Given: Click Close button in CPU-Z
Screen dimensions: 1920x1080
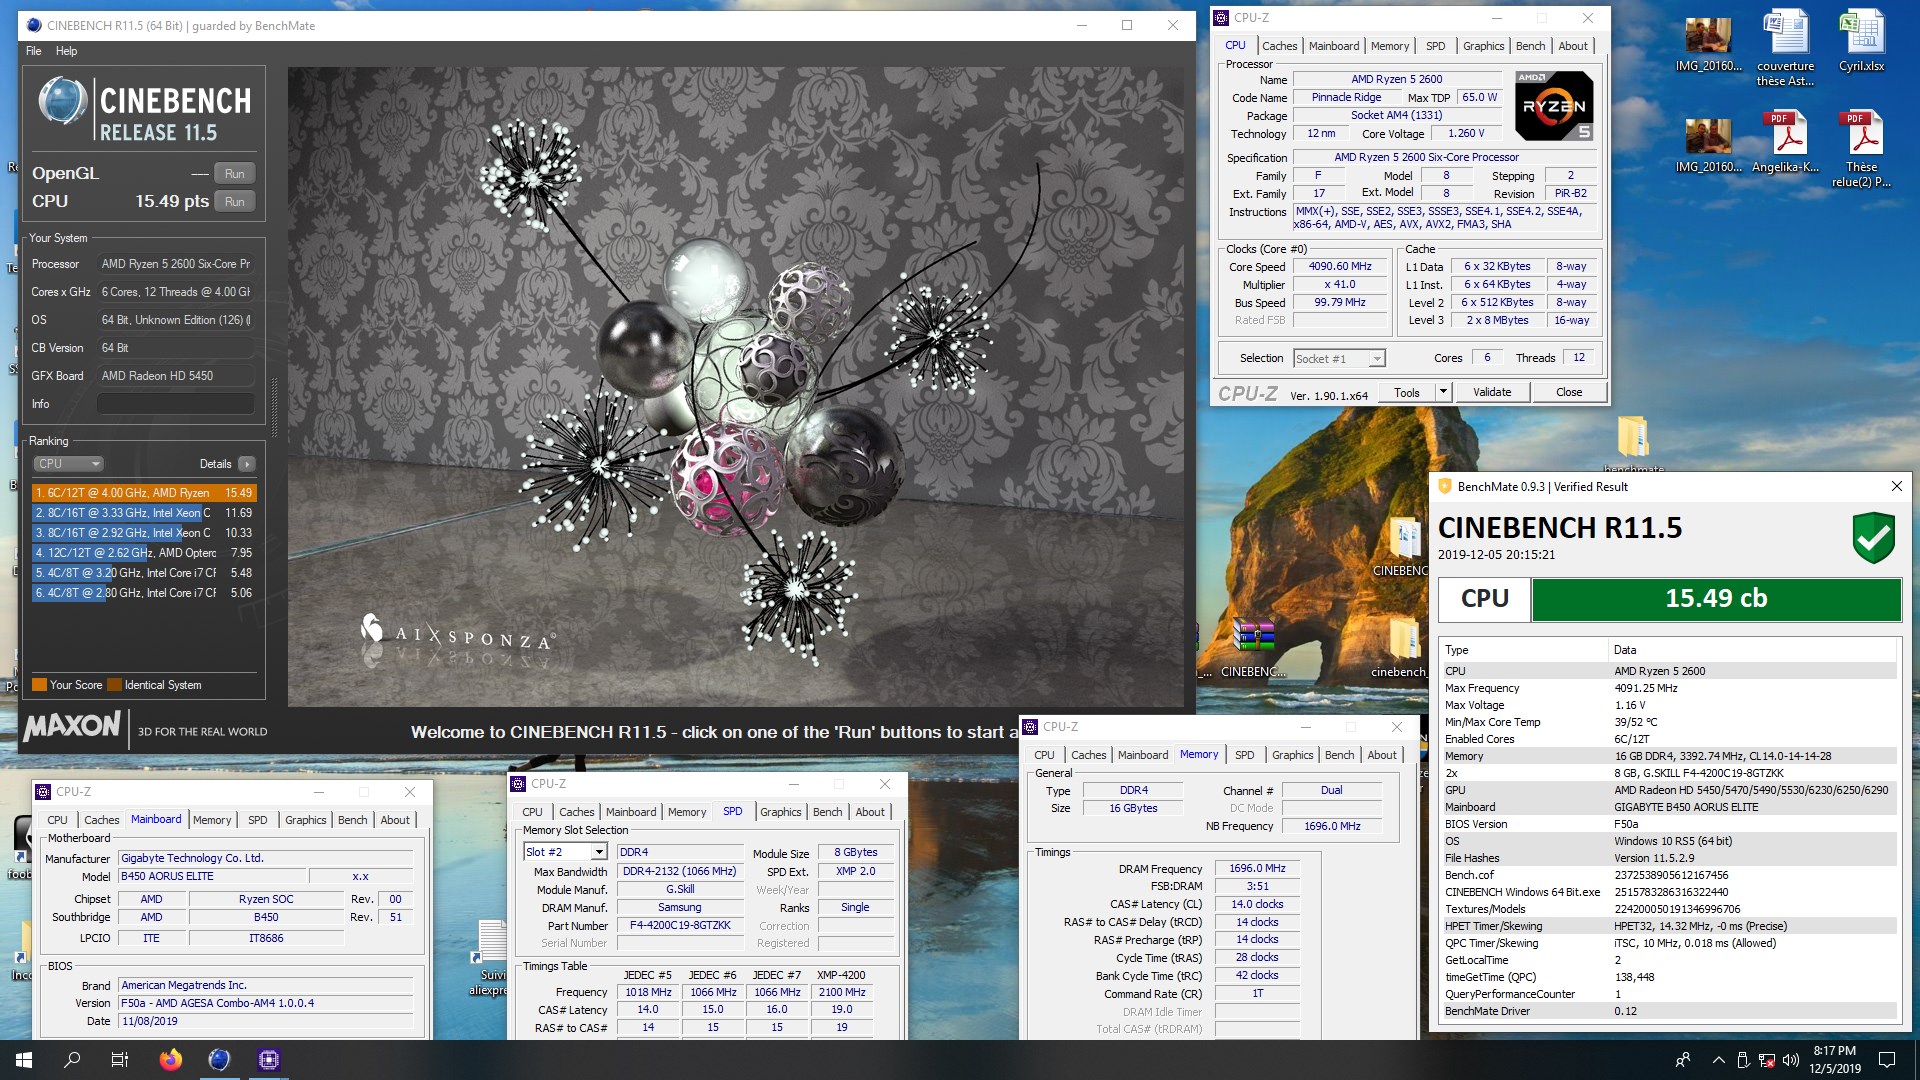Looking at the screenshot, I should [x=1569, y=393].
